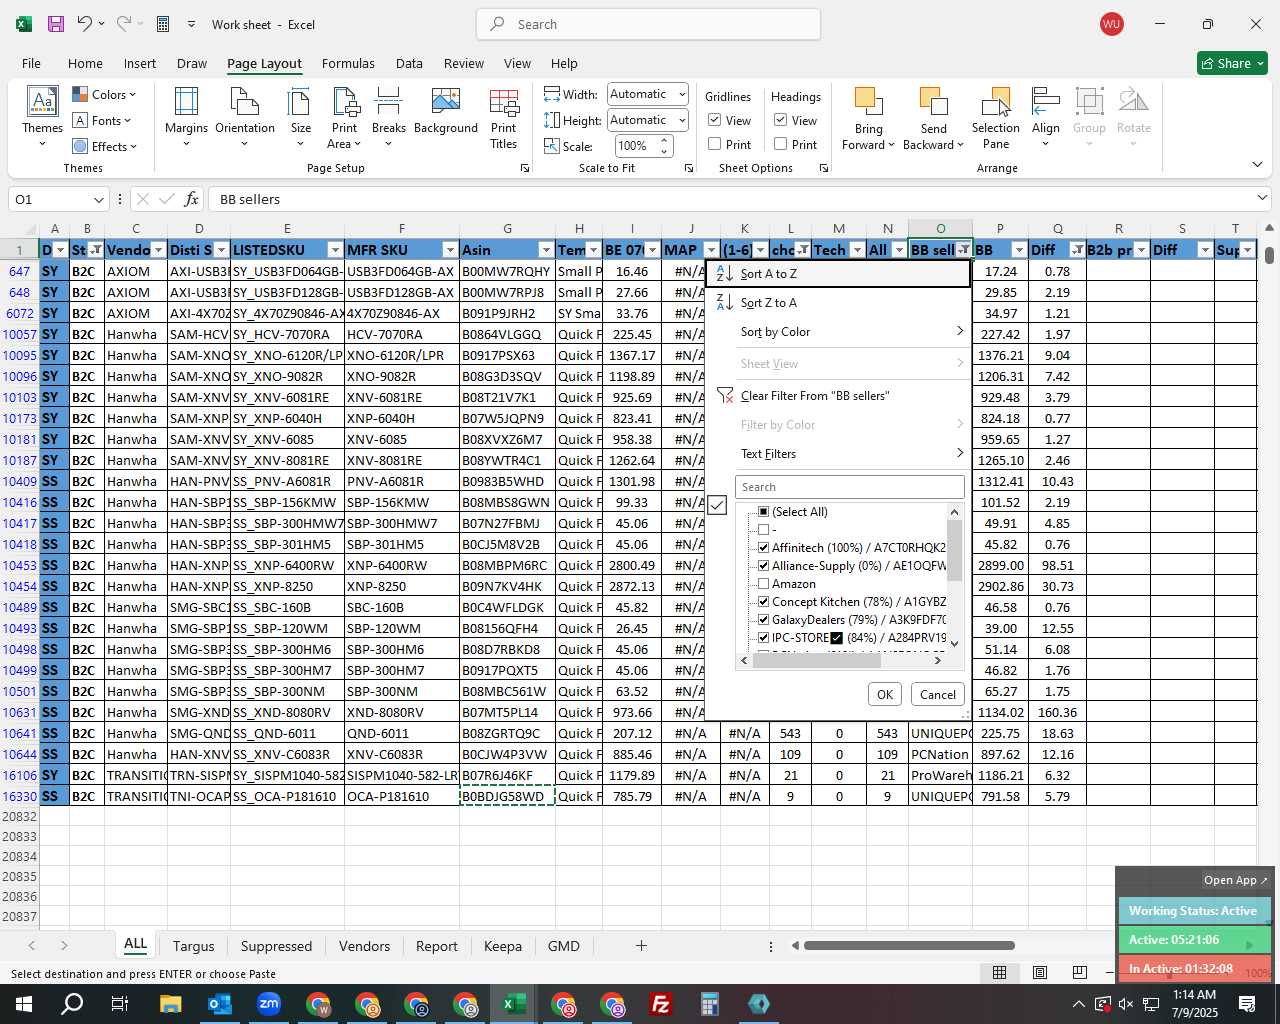This screenshot has width=1280, height=1024.
Task: Add a new sheet with plus icon
Action: tap(641, 945)
